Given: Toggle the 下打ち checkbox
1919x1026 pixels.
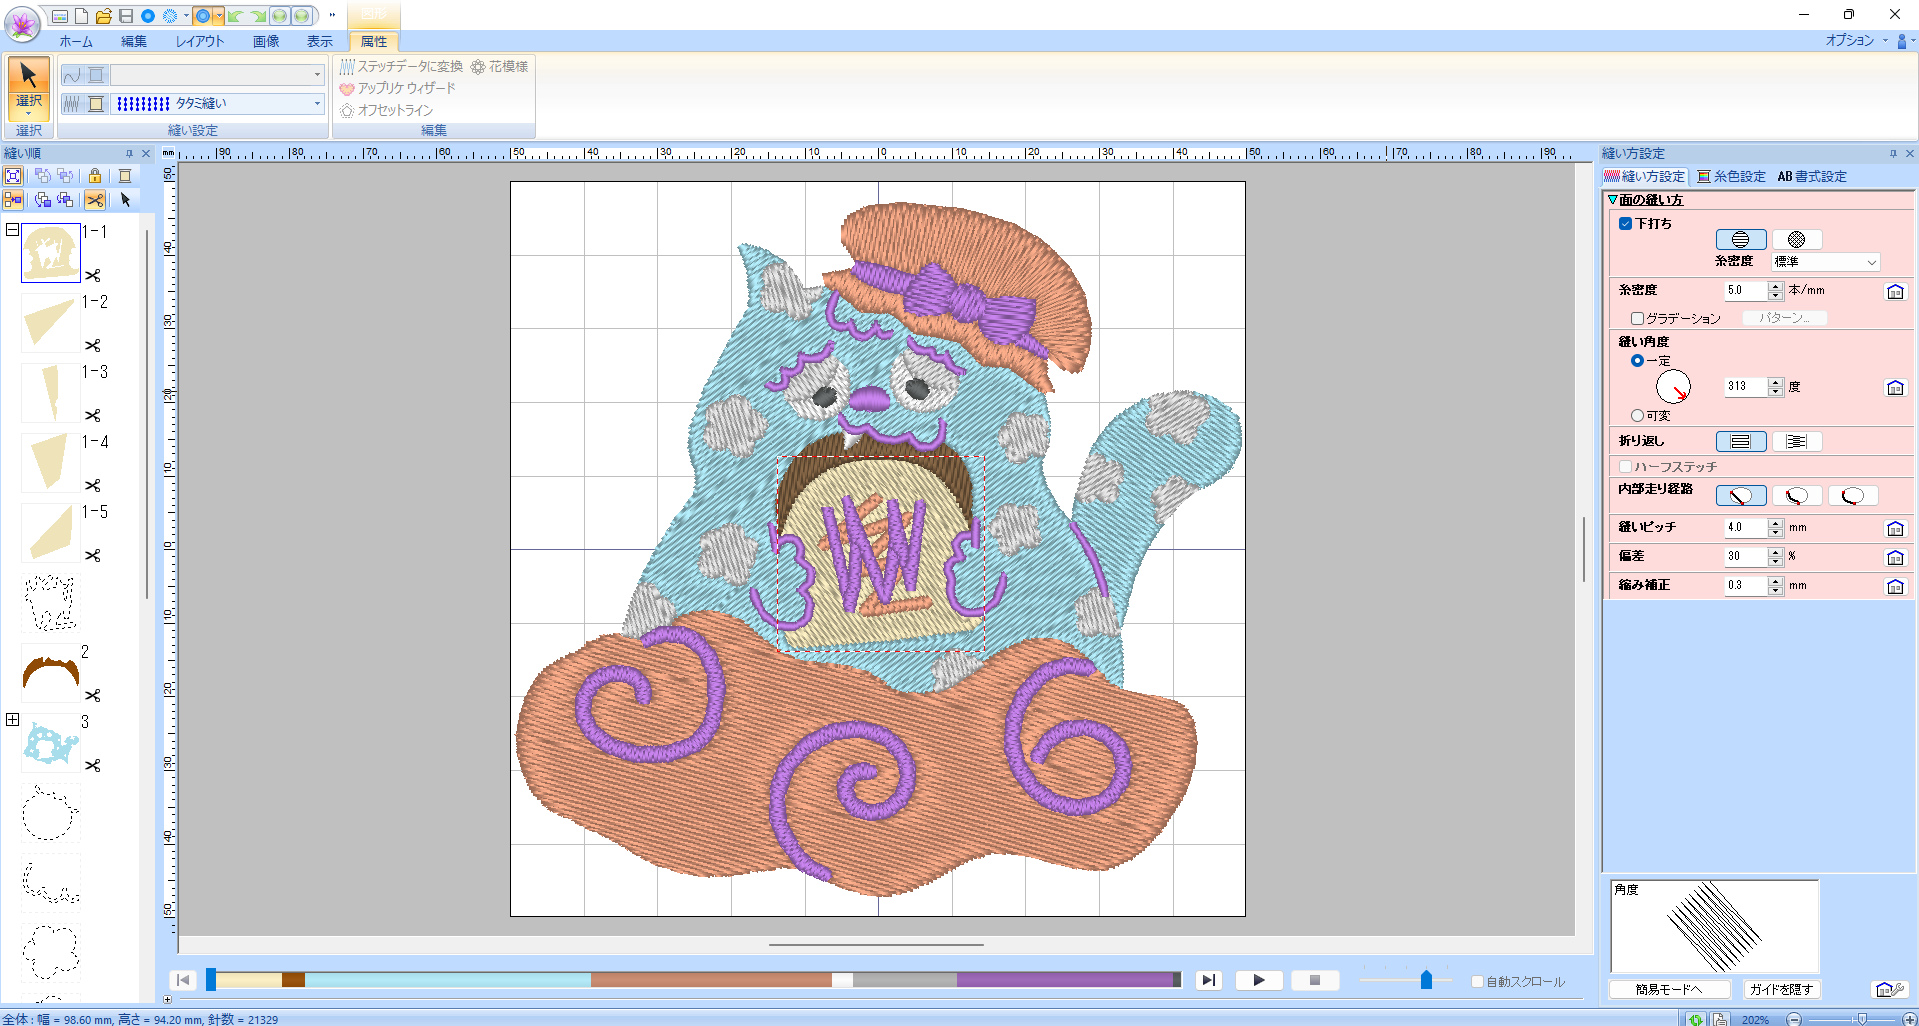Looking at the screenshot, I should pos(1626,223).
